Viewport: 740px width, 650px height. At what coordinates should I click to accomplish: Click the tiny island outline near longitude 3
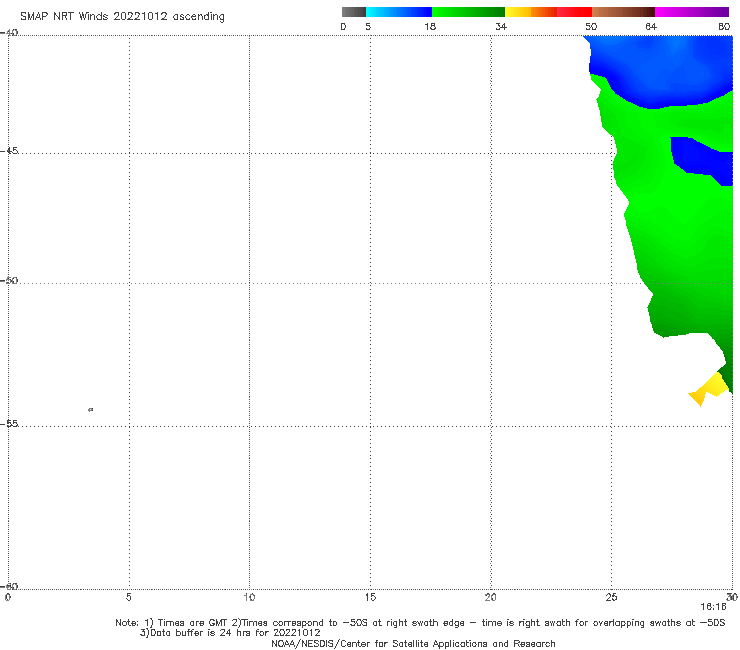point(91,409)
